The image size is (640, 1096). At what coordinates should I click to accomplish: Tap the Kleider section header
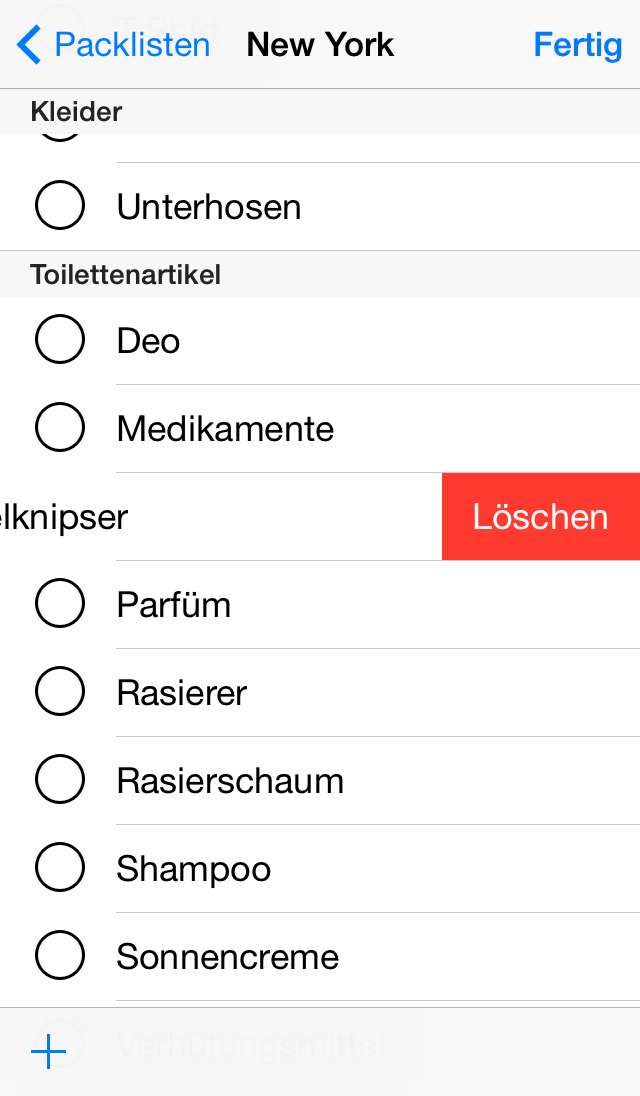point(76,112)
